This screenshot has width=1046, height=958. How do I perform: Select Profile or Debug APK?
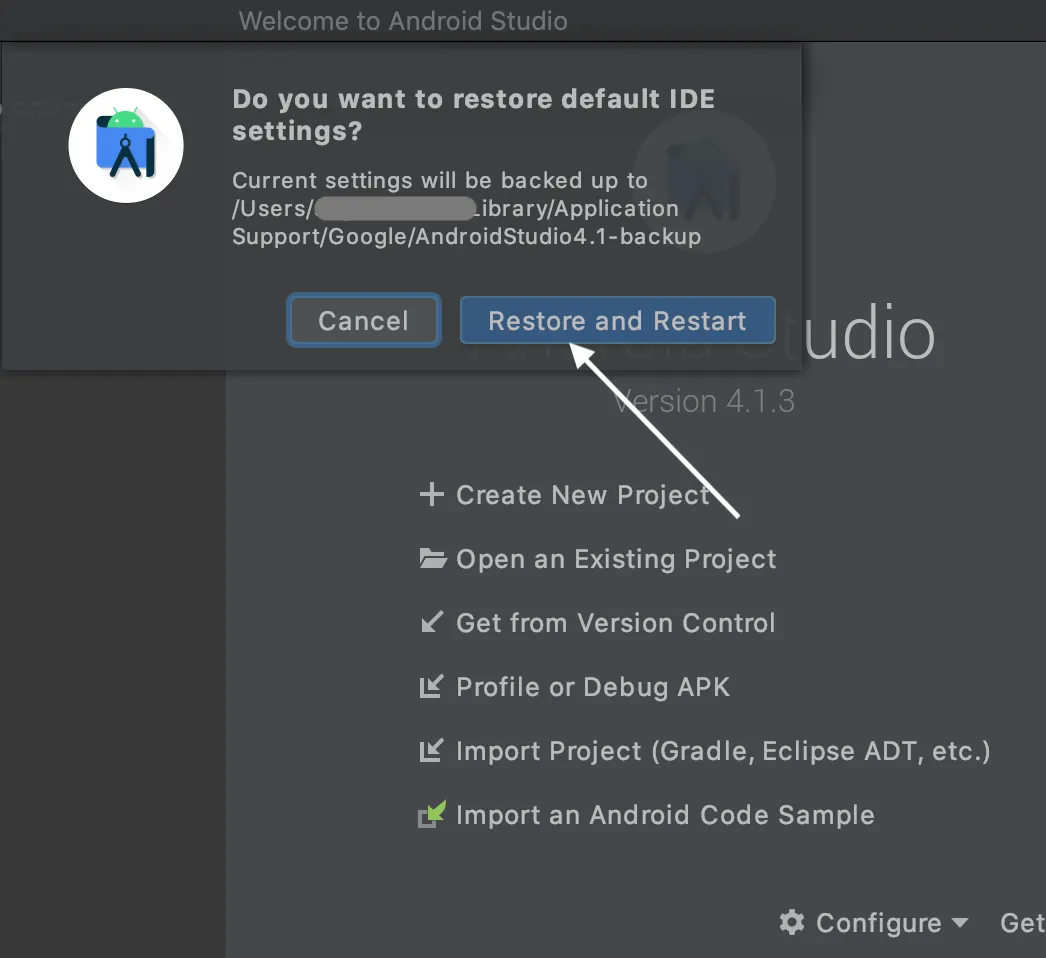(593, 687)
